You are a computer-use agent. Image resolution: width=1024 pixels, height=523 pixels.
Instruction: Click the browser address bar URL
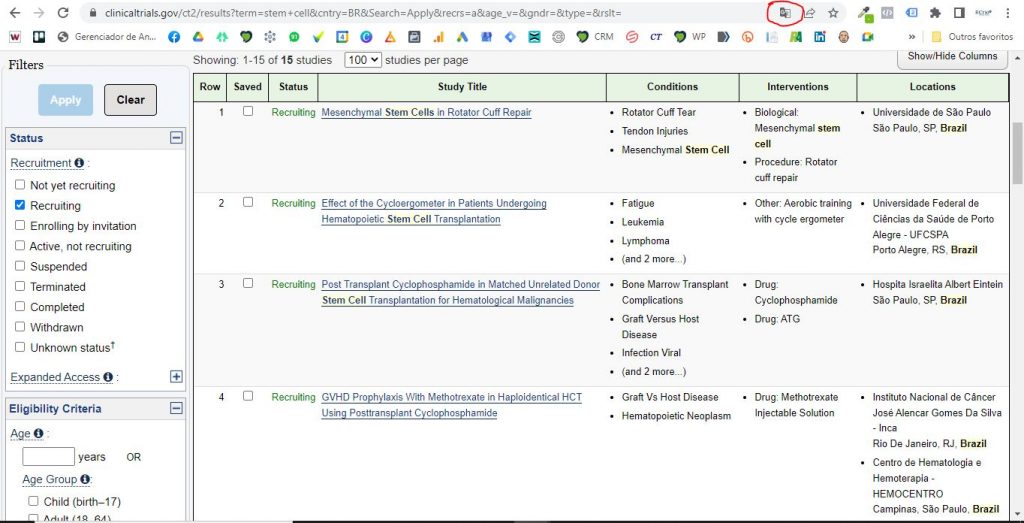click(363, 12)
